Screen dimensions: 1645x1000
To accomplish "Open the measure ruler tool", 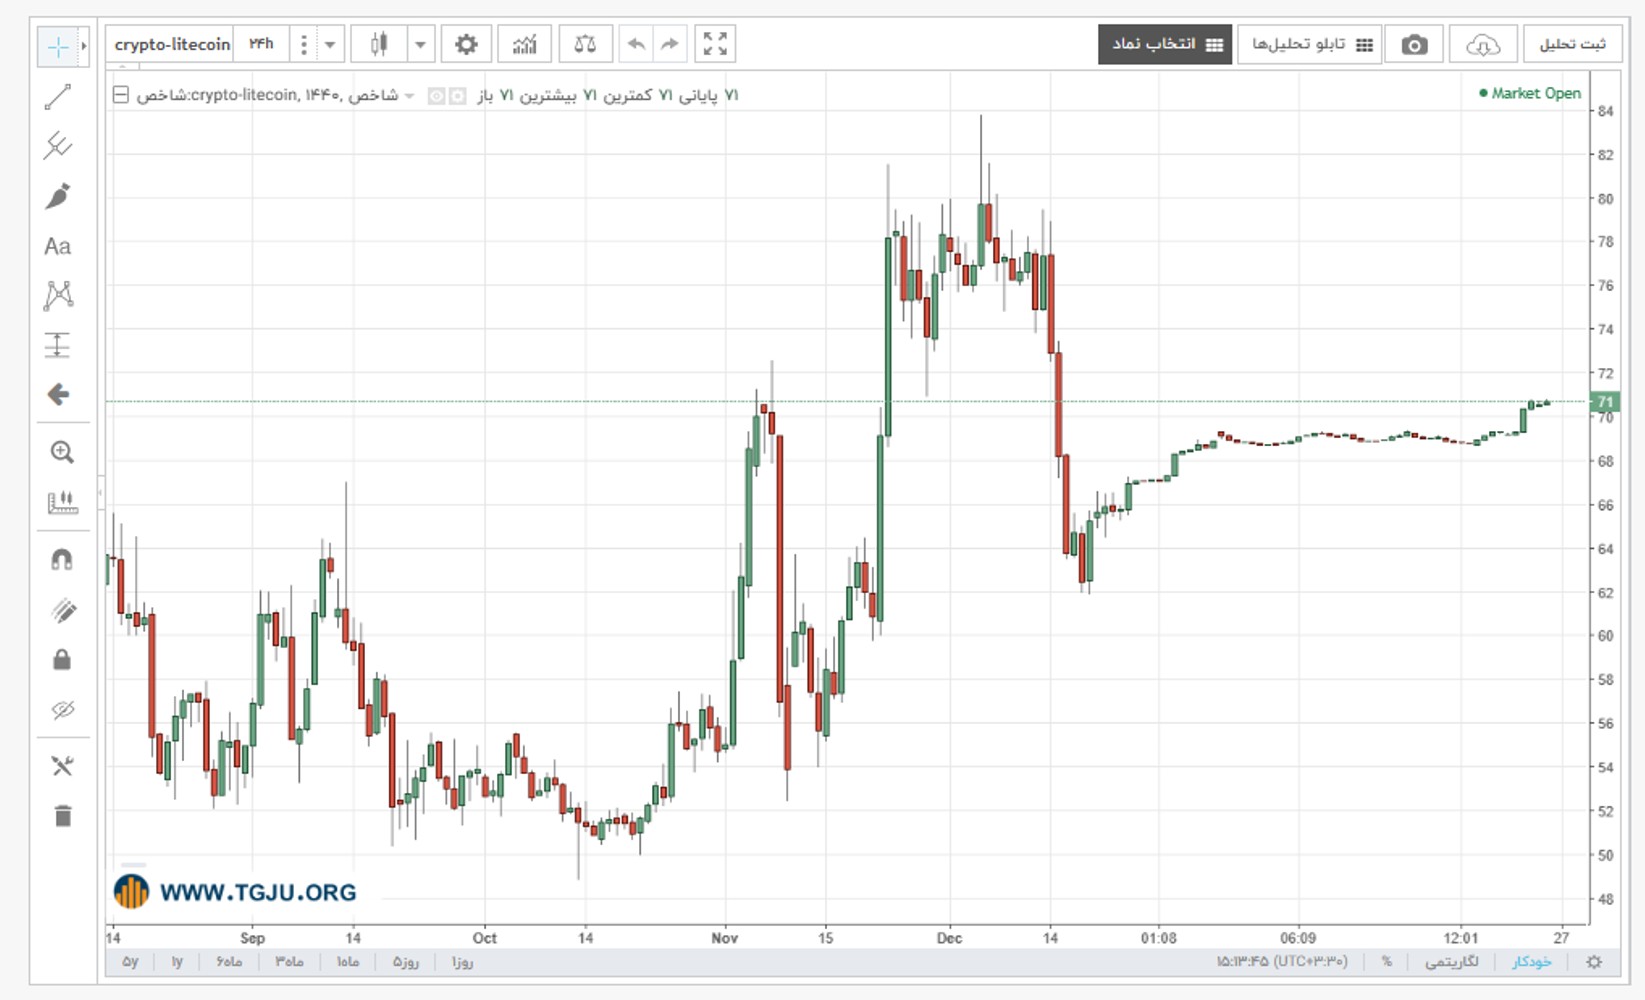I will tap(62, 502).
